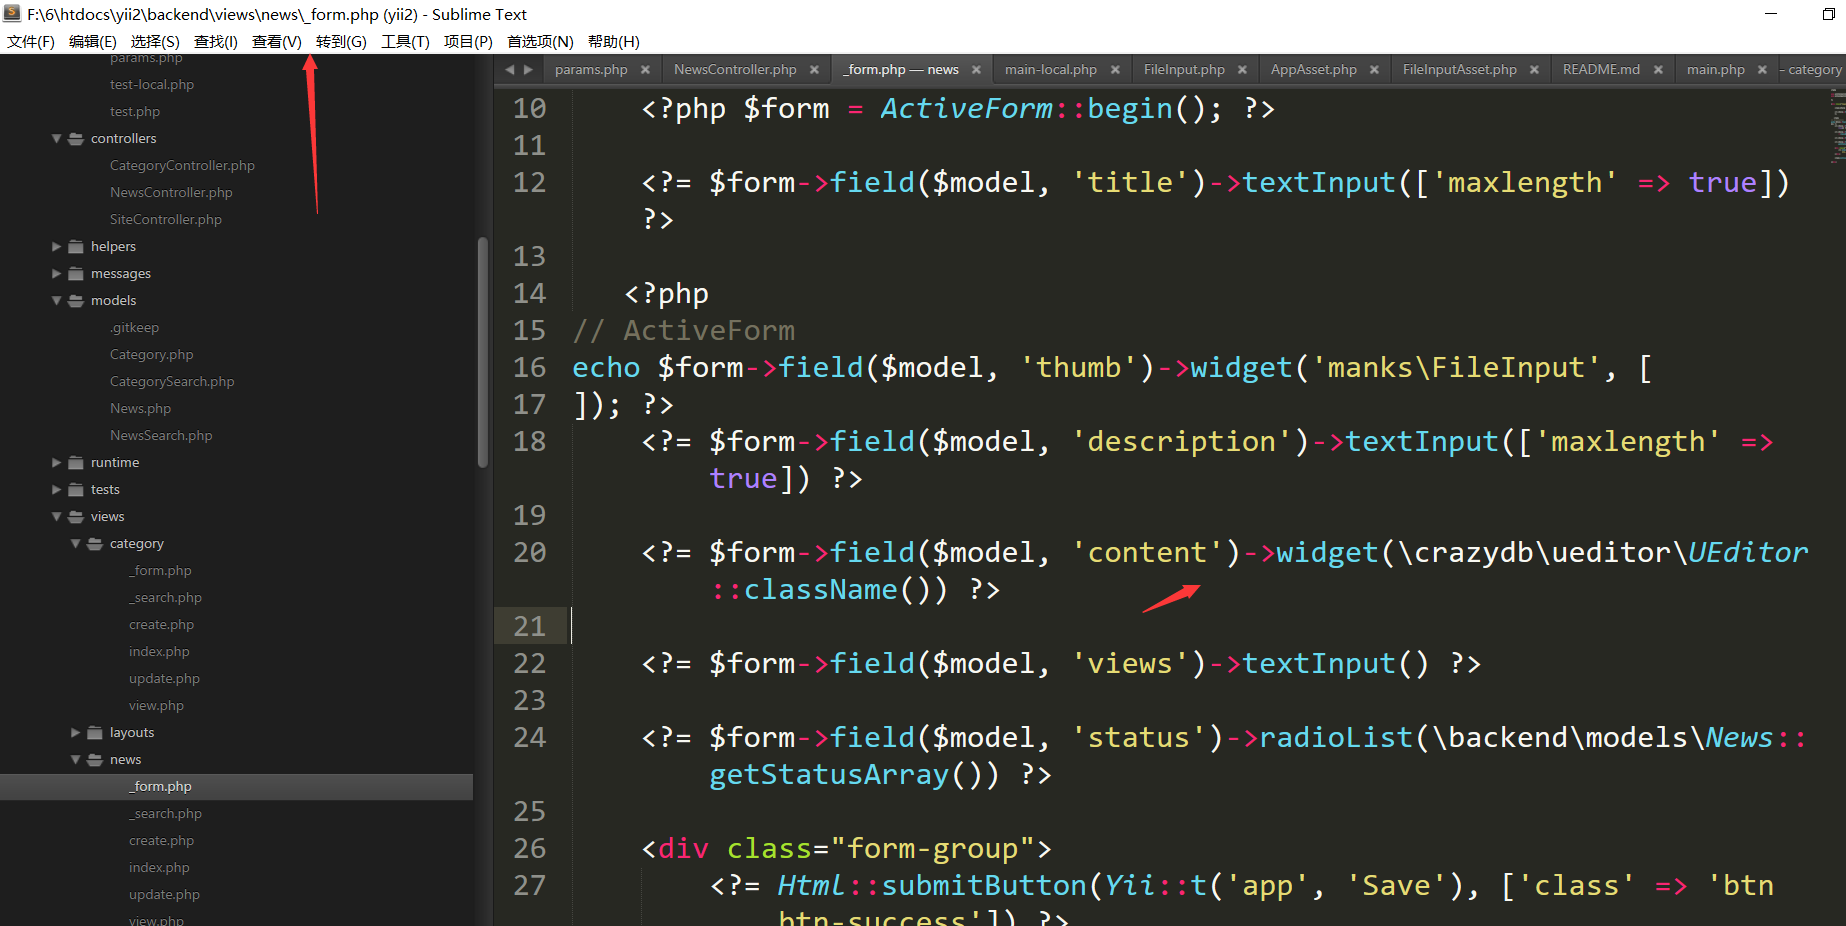Viewport: 1846px width, 926px height.
Task: Open CategorySearch.php under models
Action: (172, 382)
